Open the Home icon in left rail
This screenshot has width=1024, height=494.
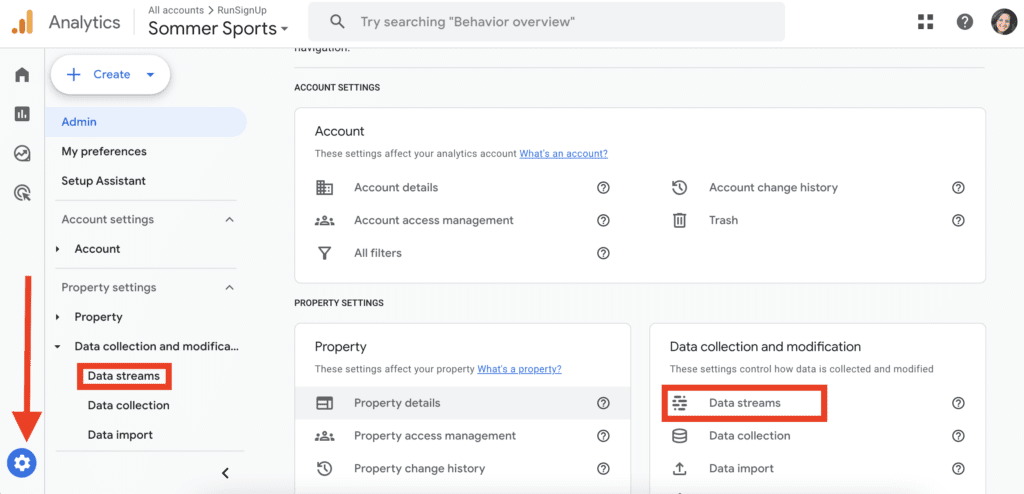tap(22, 74)
